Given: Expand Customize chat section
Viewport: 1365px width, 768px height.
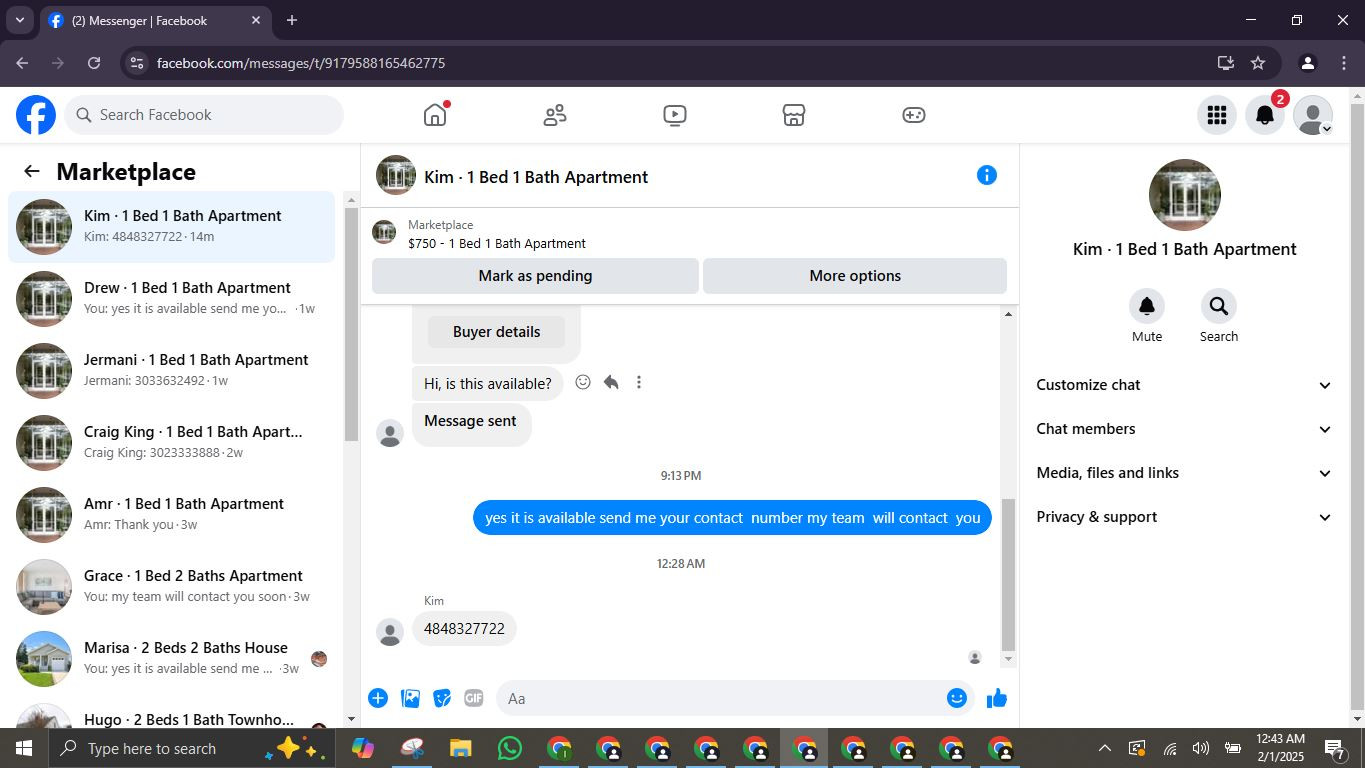Looking at the screenshot, I should (x=1184, y=385).
